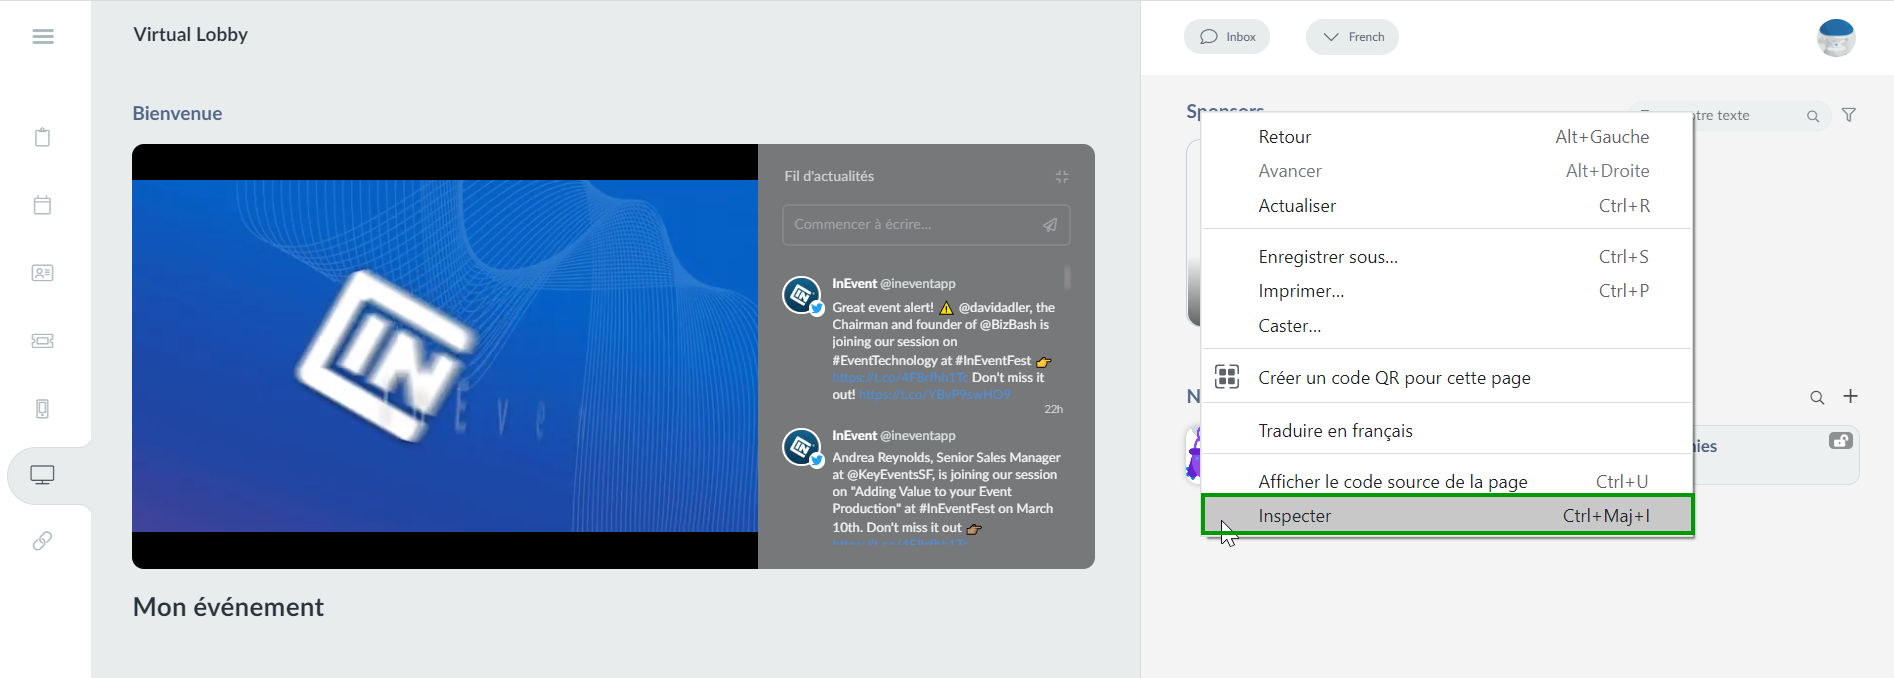Click the 22h timestamp on first tweet
Image resolution: width=1894 pixels, height=678 pixels.
[x=1054, y=409]
